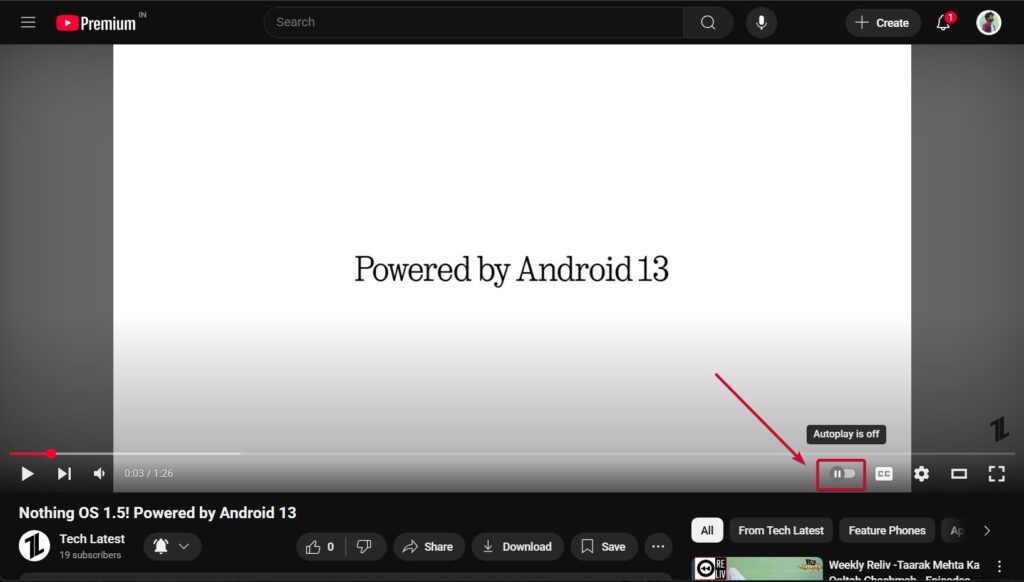1024x582 pixels.
Task: Dislike the video with the thumbs down
Action: (x=365, y=546)
